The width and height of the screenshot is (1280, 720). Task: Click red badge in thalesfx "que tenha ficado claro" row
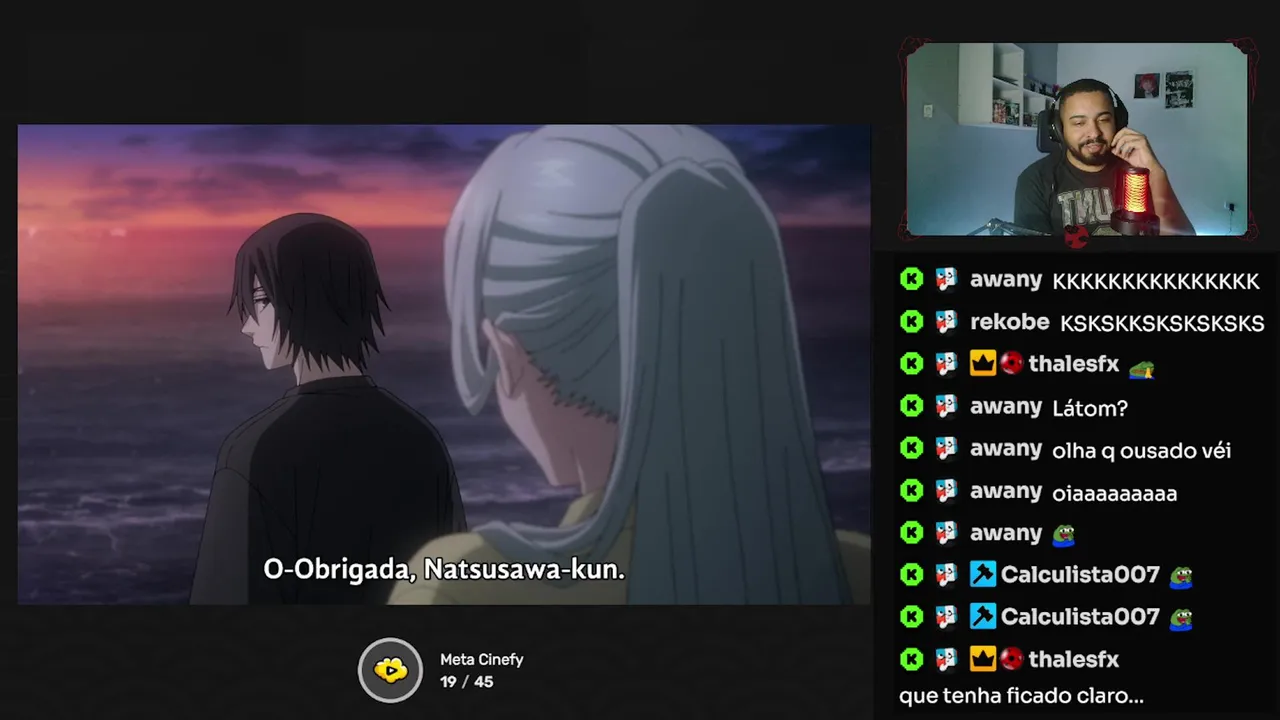(x=1011, y=659)
